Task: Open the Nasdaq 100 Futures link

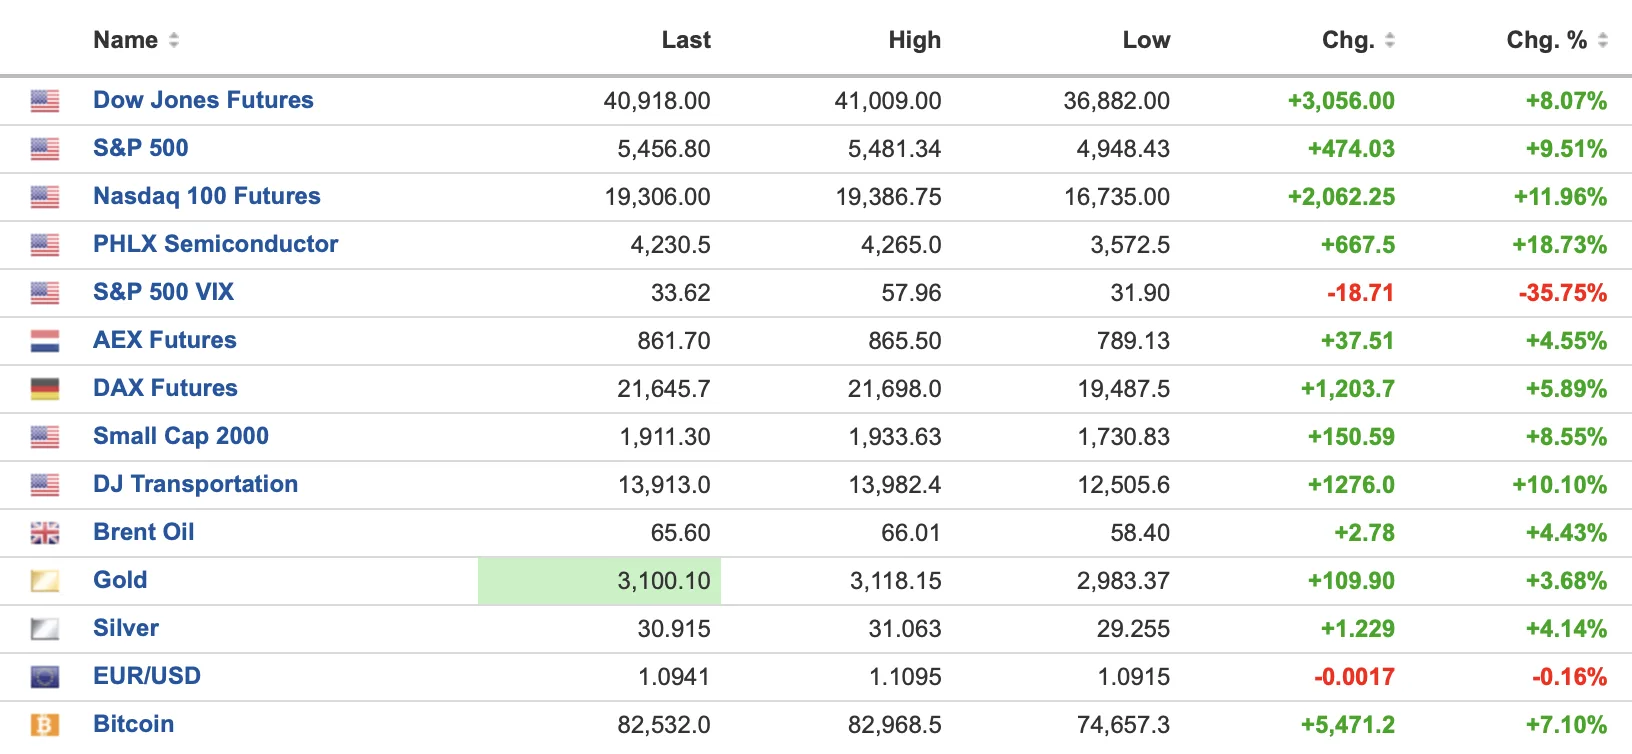Action: click(207, 196)
